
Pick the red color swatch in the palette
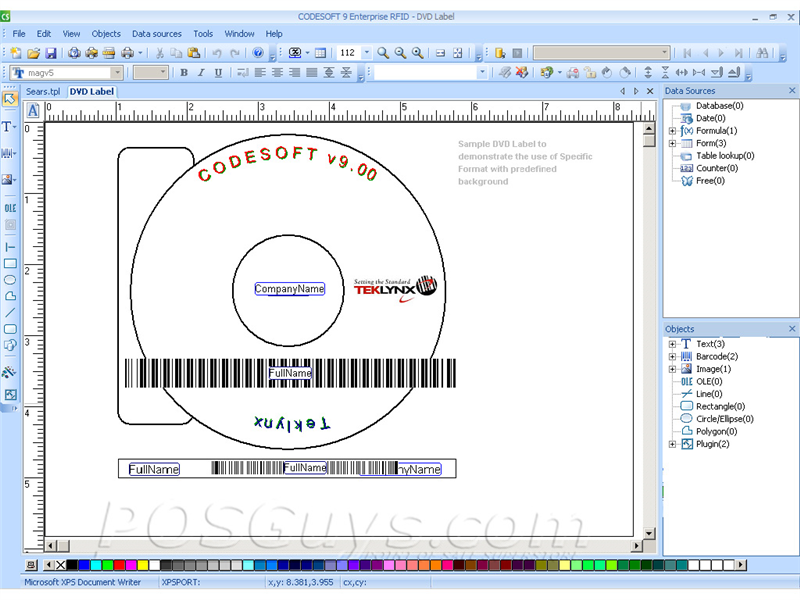pyautogui.click(x=119, y=565)
